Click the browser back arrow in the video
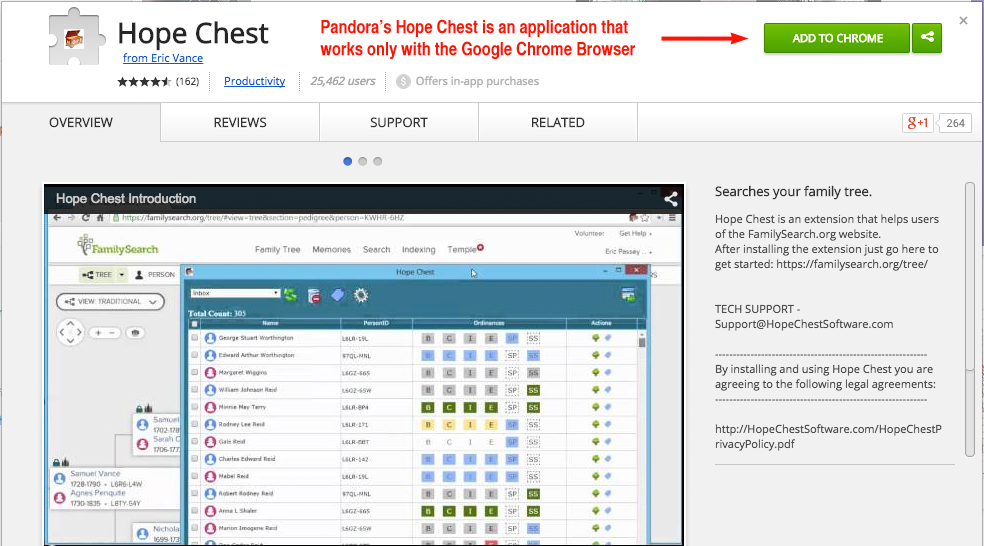The width and height of the screenshot is (984, 546). coord(57,218)
